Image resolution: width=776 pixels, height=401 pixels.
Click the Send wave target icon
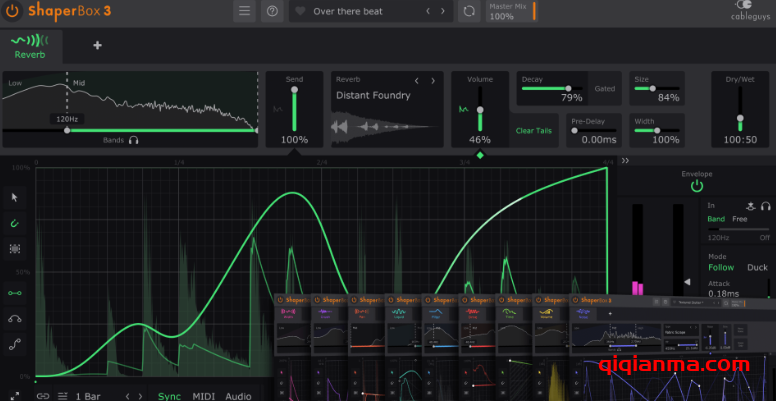coord(278,109)
